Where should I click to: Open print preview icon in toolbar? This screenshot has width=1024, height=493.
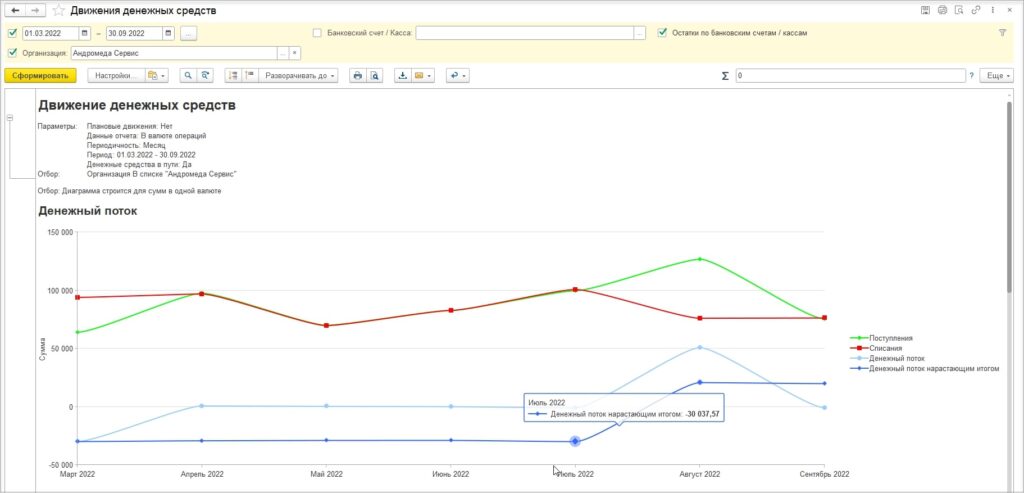point(374,76)
